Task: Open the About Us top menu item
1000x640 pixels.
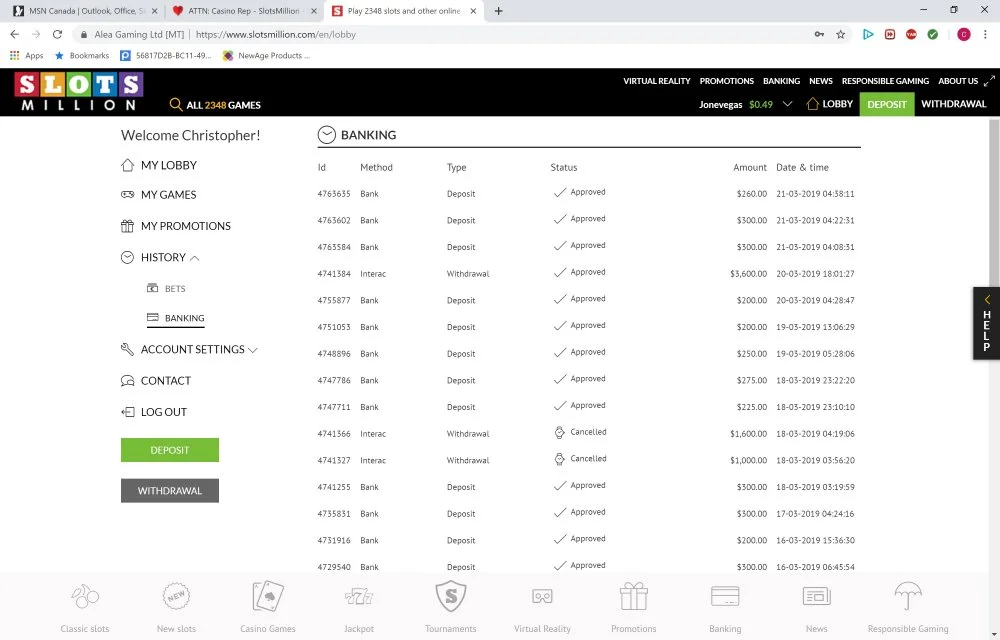Action: [958, 81]
